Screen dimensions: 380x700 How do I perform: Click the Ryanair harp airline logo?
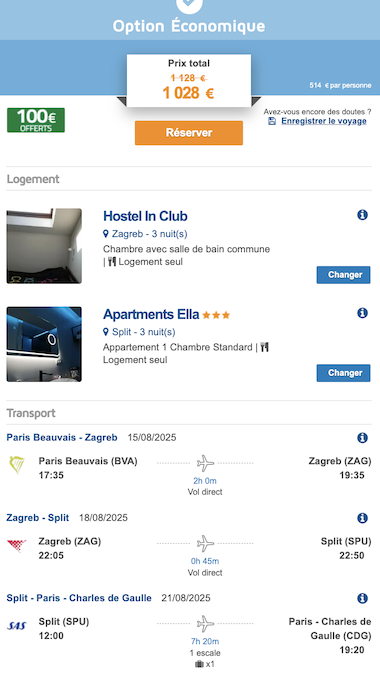[17, 465]
